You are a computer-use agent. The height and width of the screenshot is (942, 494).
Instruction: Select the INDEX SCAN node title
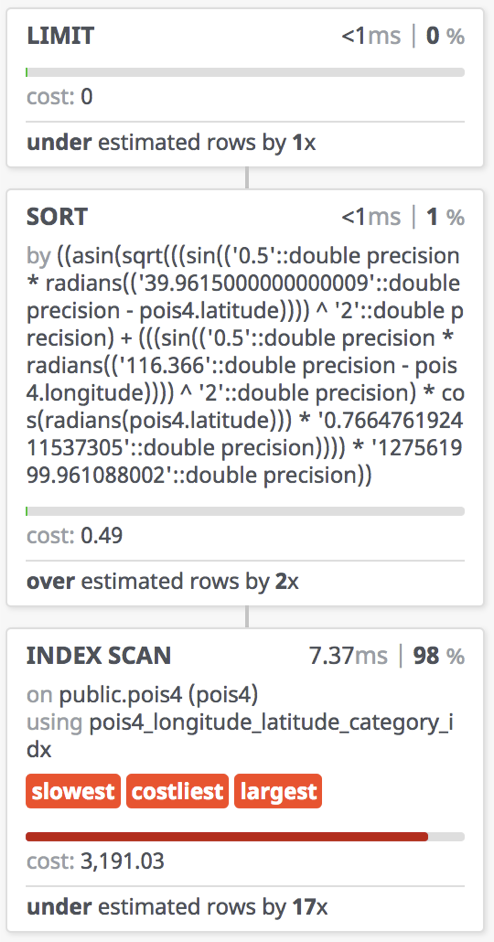(99, 656)
